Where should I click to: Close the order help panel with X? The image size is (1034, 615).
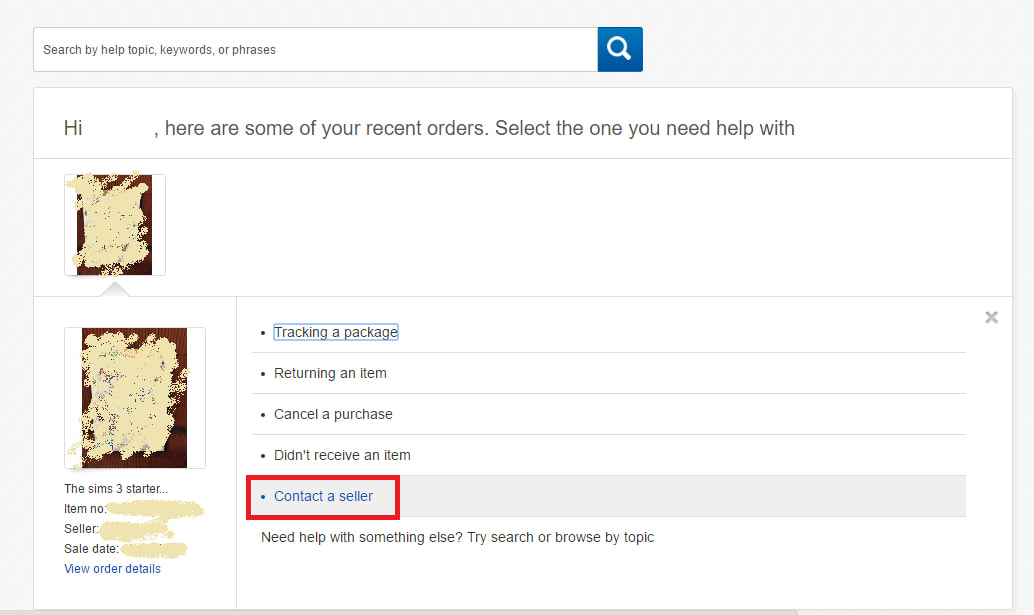(x=991, y=317)
